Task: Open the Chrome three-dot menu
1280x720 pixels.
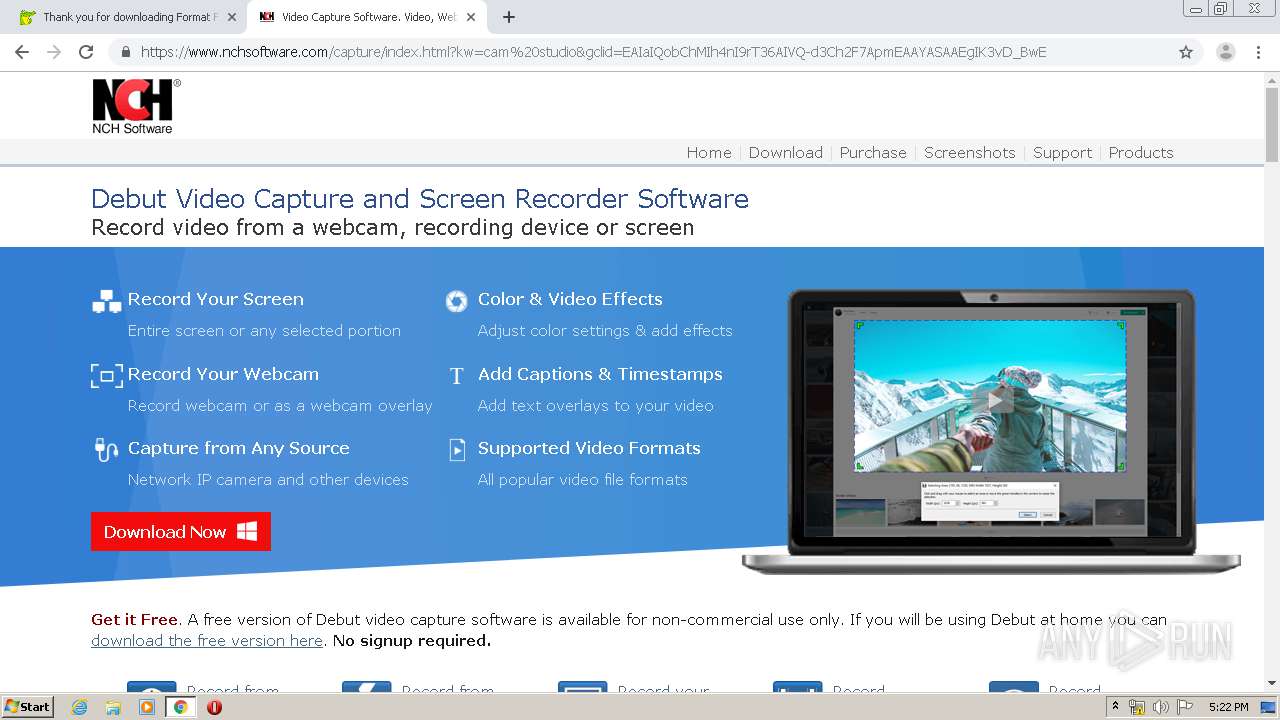Action: pos(1260,52)
